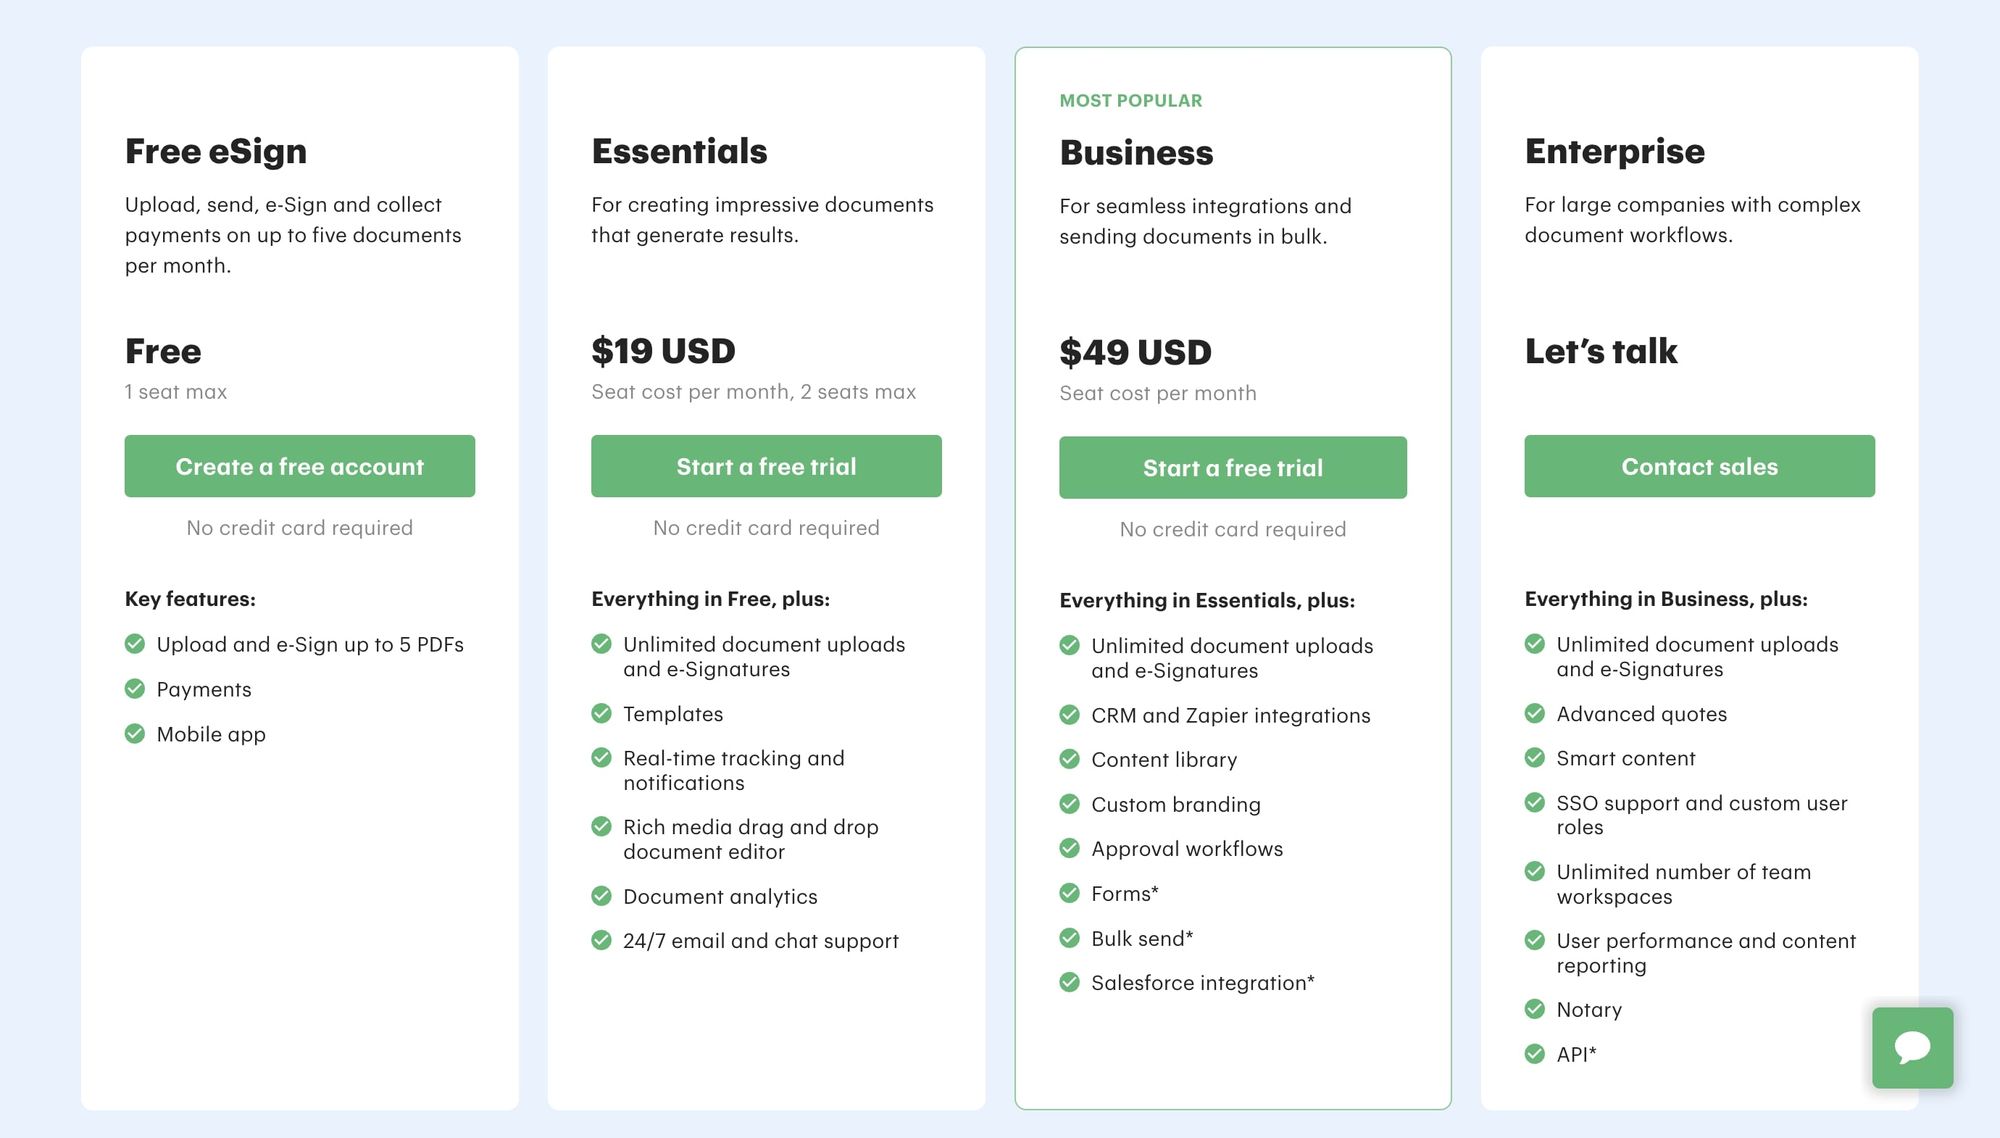Click the checkmark beside Document analytics
The width and height of the screenshot is (2000, 1138).
pyautogui.click(x=601, y=895)
